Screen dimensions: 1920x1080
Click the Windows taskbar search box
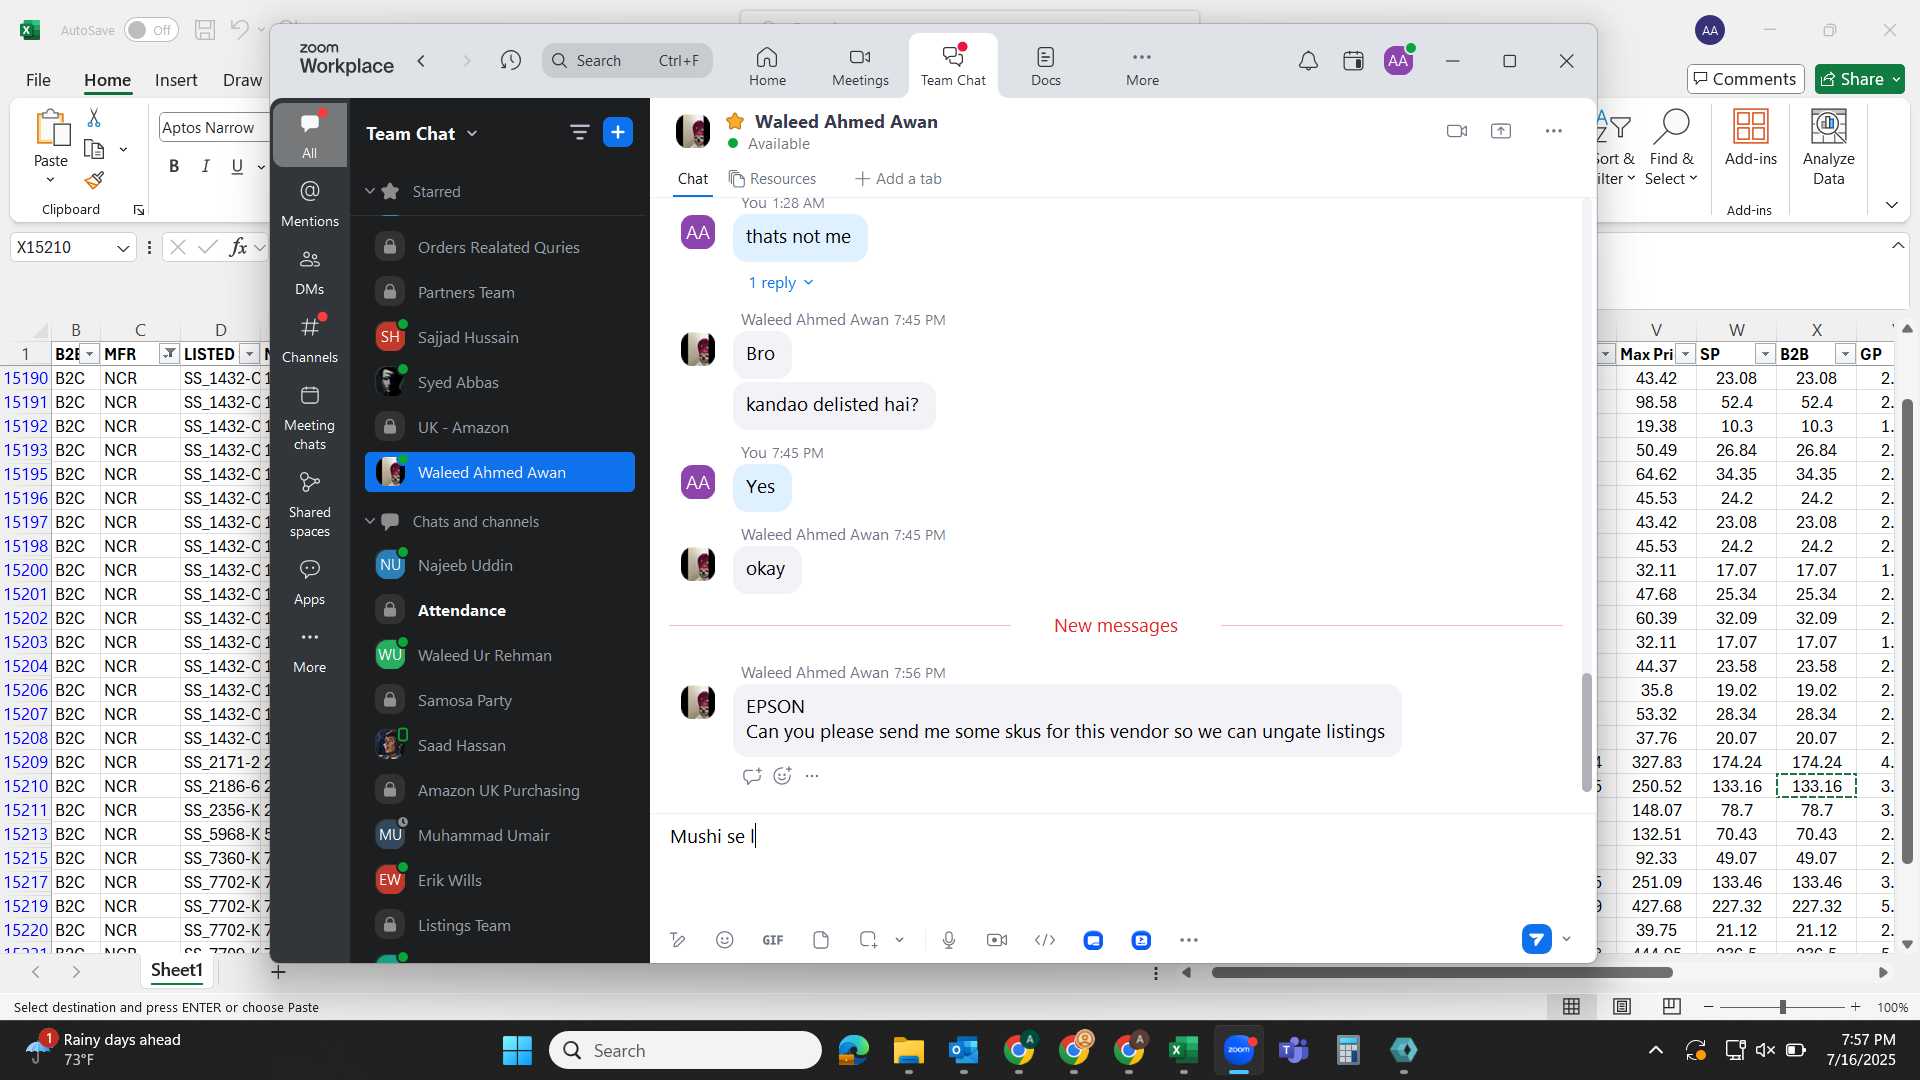click(x=685, y=1050)
